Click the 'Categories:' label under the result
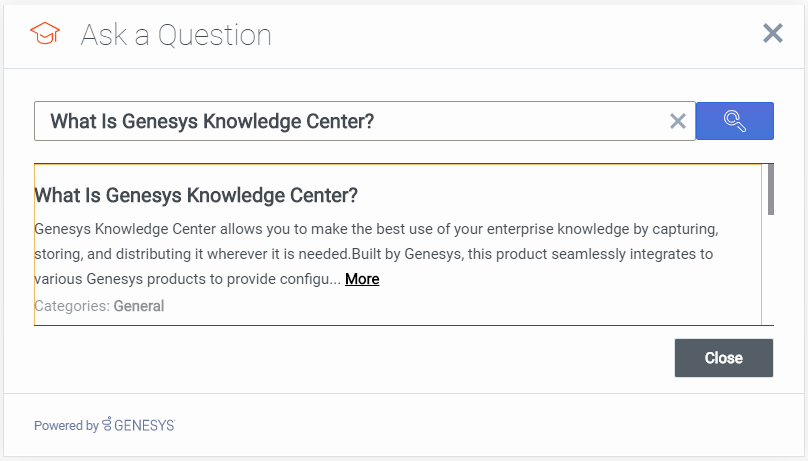Screen dimensions: 808x461 [x=71, y=306]
